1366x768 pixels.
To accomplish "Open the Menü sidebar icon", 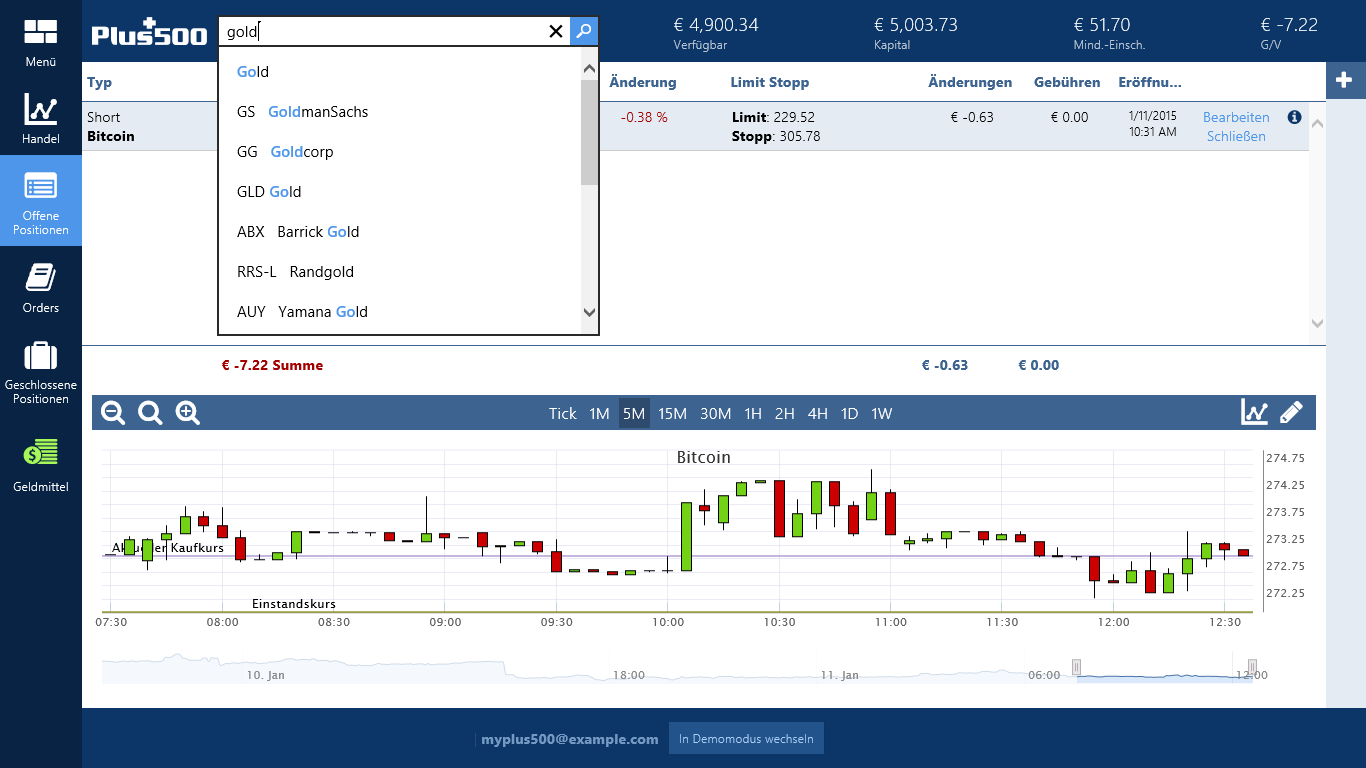I will [41, 33].
